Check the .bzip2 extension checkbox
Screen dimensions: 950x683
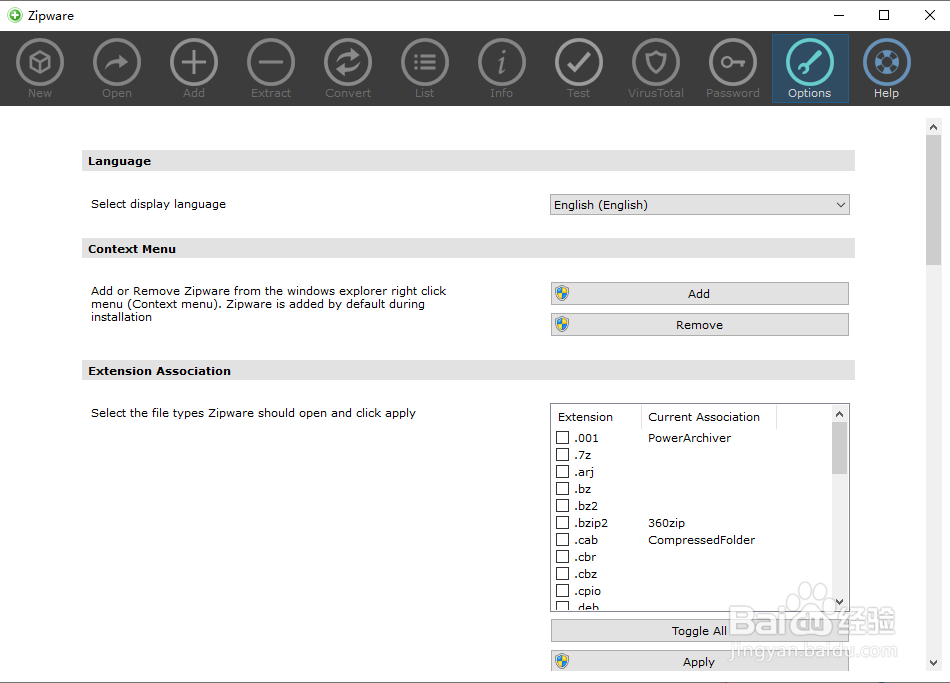coord(563,522)
